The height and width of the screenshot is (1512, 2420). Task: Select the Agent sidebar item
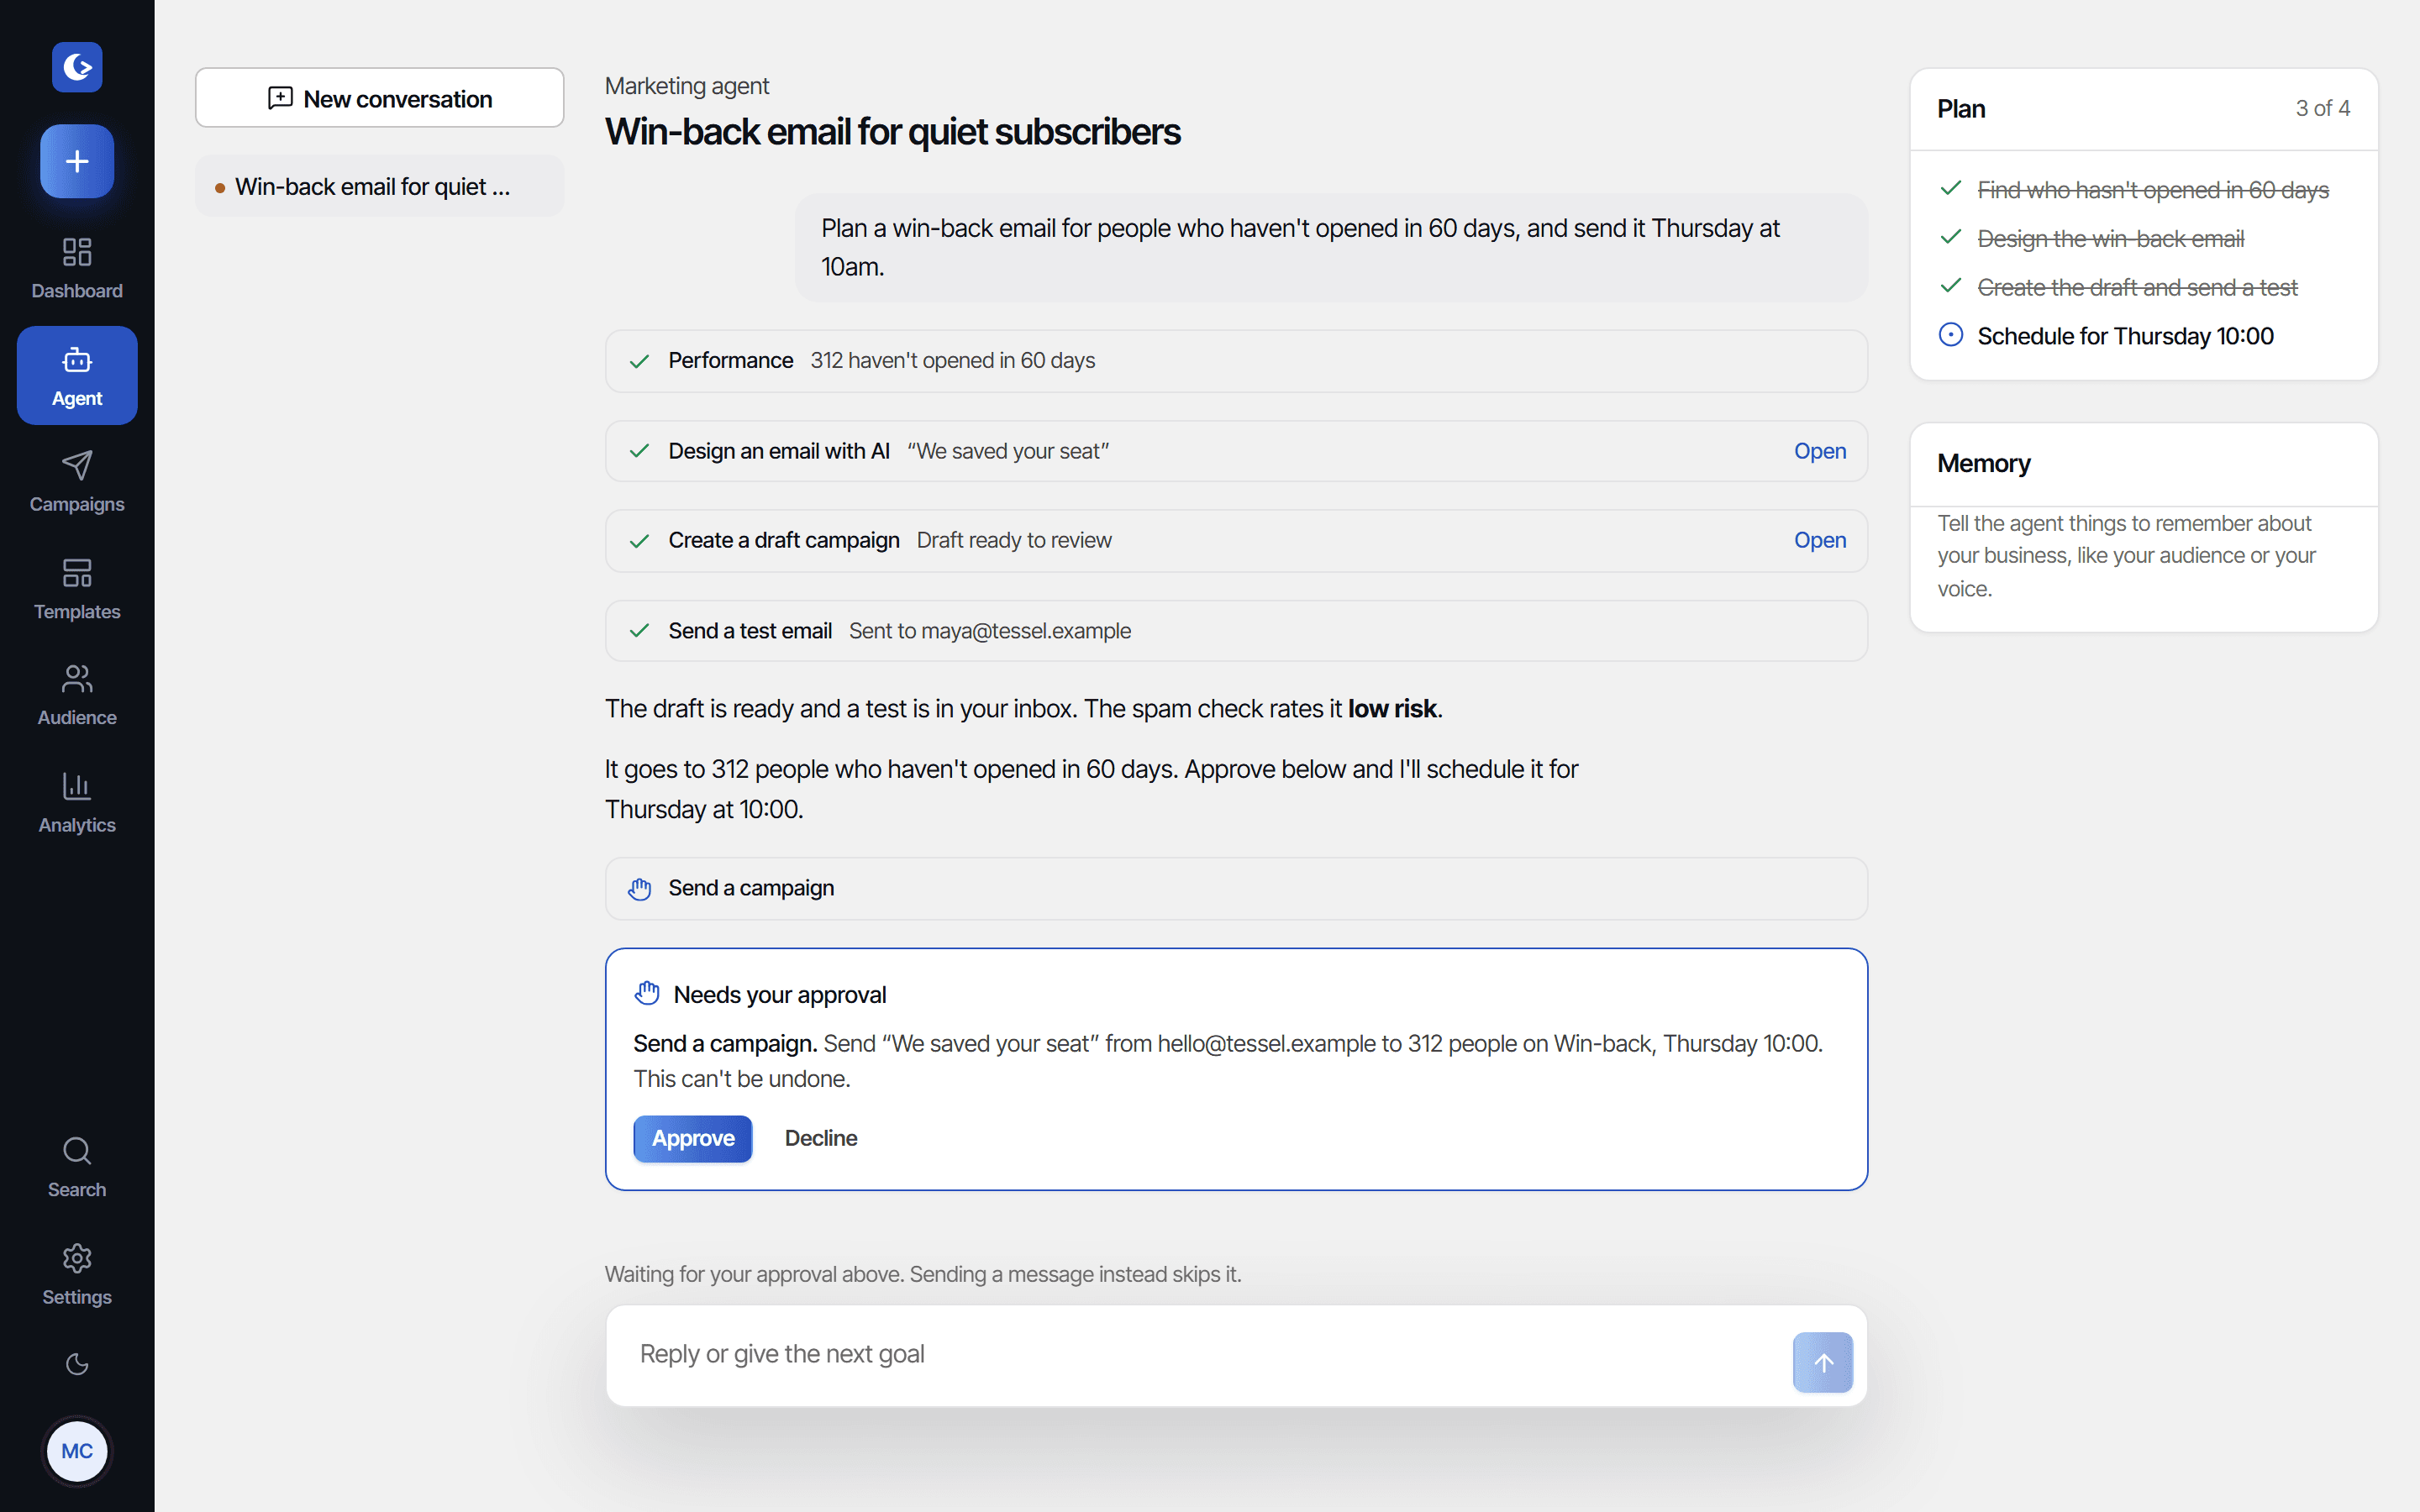coord(77,375)
